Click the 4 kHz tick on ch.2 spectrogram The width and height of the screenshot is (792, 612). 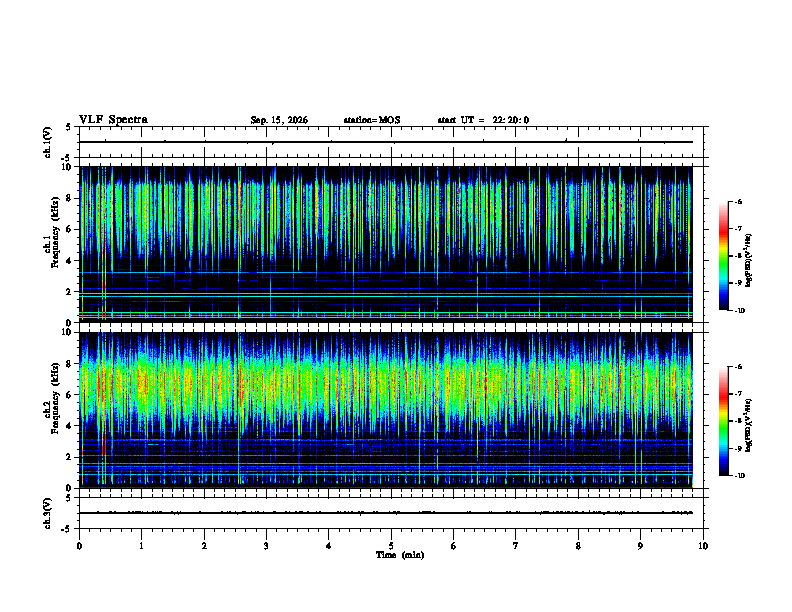(x=69, y=426)
